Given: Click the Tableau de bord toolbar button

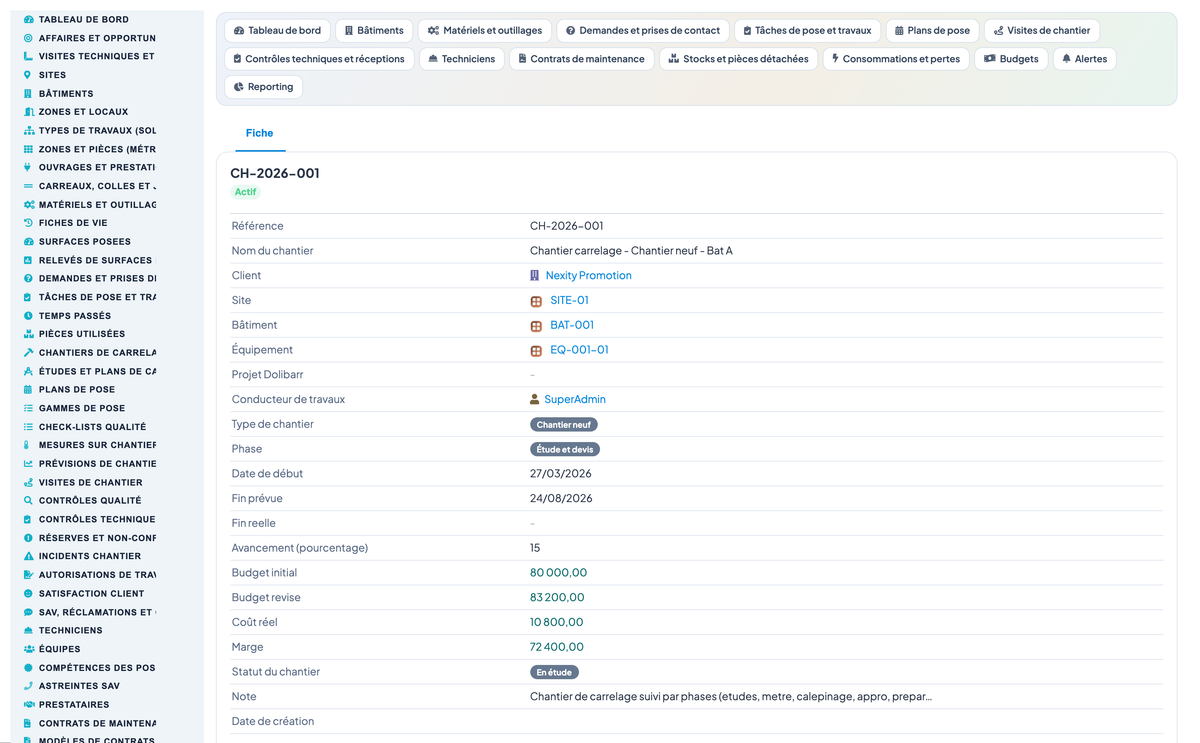Looking at the screenshot, I should click(277, 31).
